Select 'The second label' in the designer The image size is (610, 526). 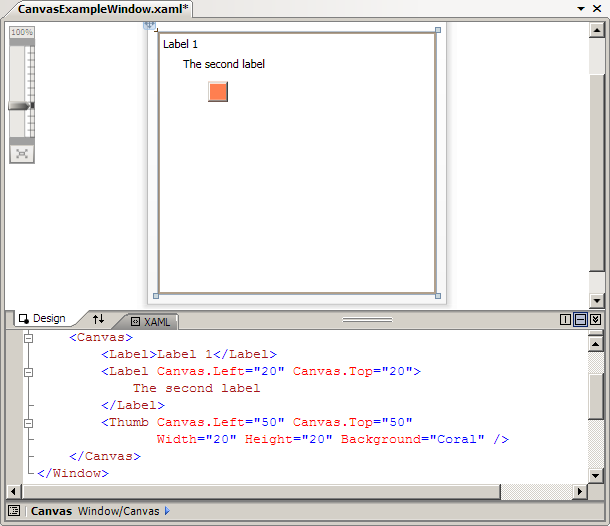tap(224, 64)
